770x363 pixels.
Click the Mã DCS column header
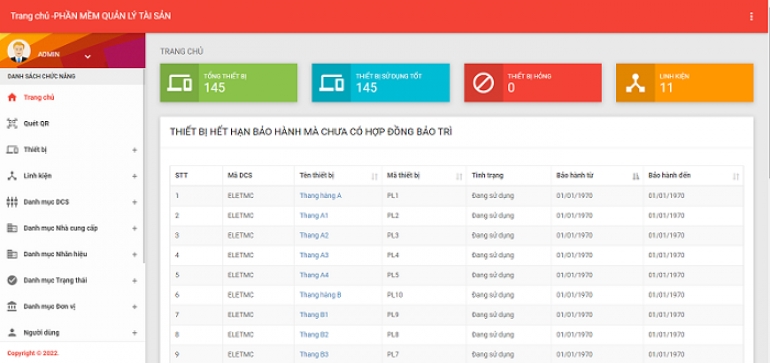(x=258, y=175)
